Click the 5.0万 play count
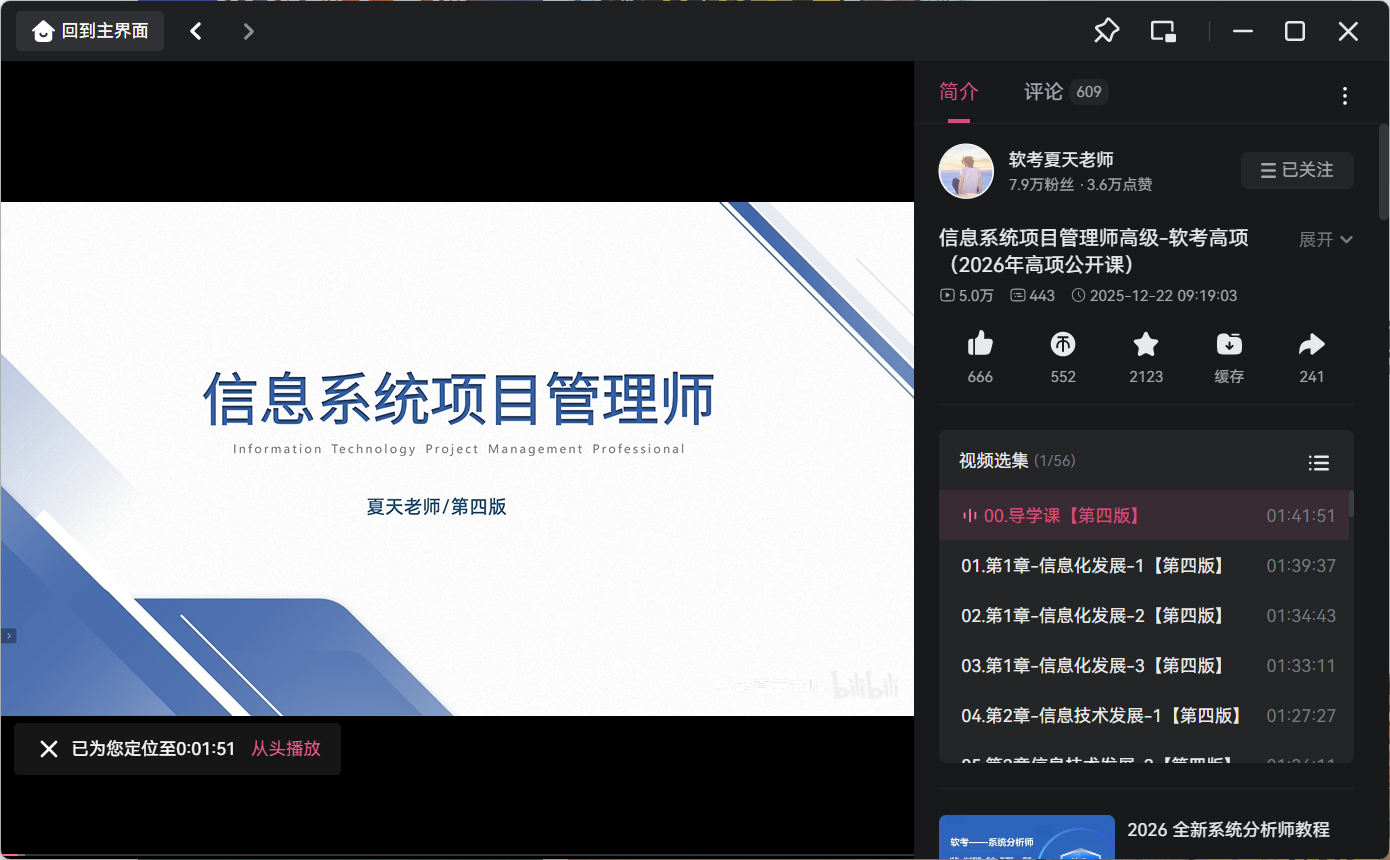The width and height of the screenshot is (1390, 860). (966, 296)
